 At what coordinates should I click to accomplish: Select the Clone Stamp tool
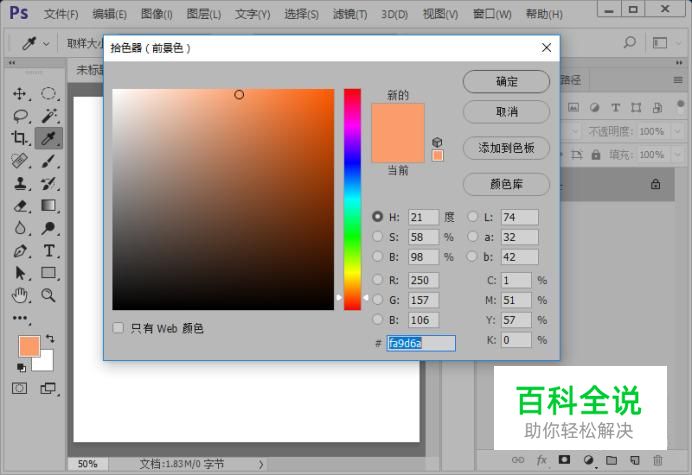pos(19,183)
